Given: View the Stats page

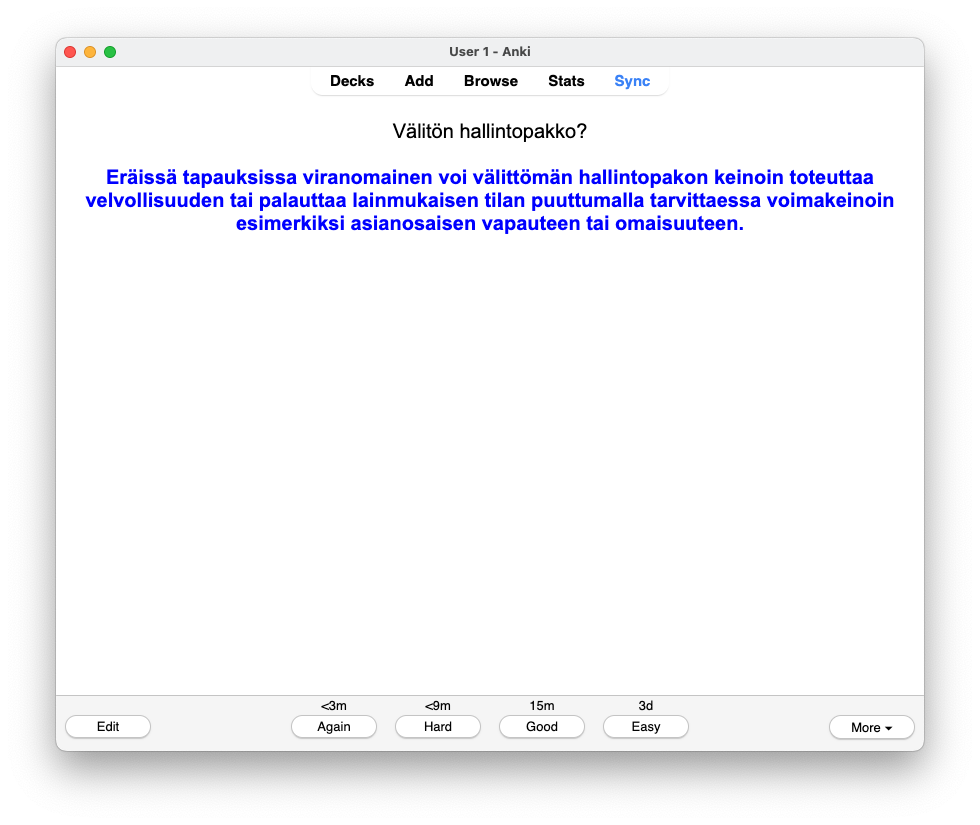Looking at the screenshot, I should [566, 81].
